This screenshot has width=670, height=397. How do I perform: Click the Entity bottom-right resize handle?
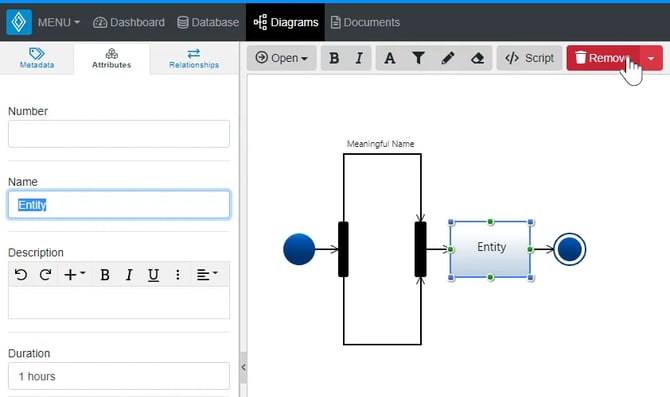point(531,278)
